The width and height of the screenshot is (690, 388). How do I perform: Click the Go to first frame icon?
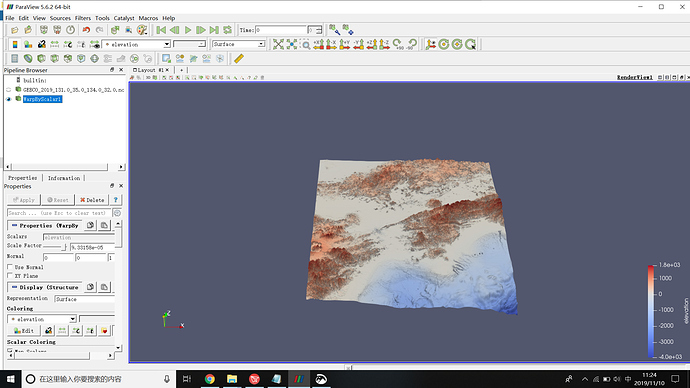(161, 30)
